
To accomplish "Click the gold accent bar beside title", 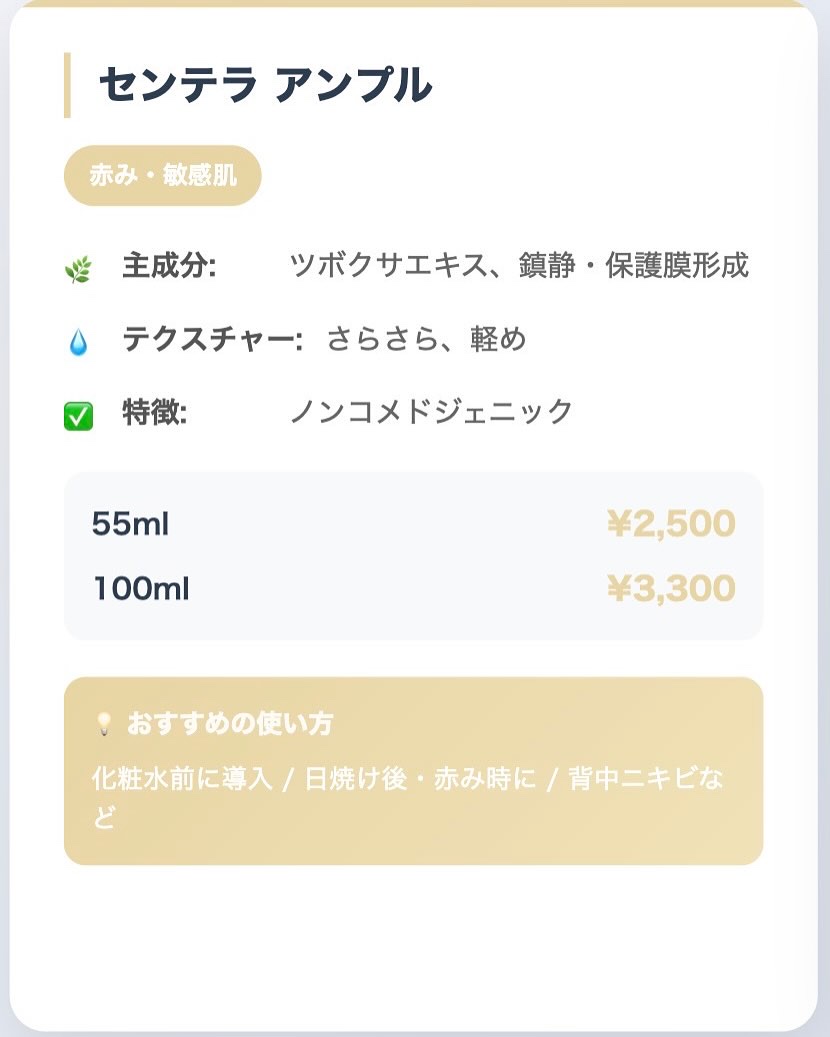I will 67,85.
